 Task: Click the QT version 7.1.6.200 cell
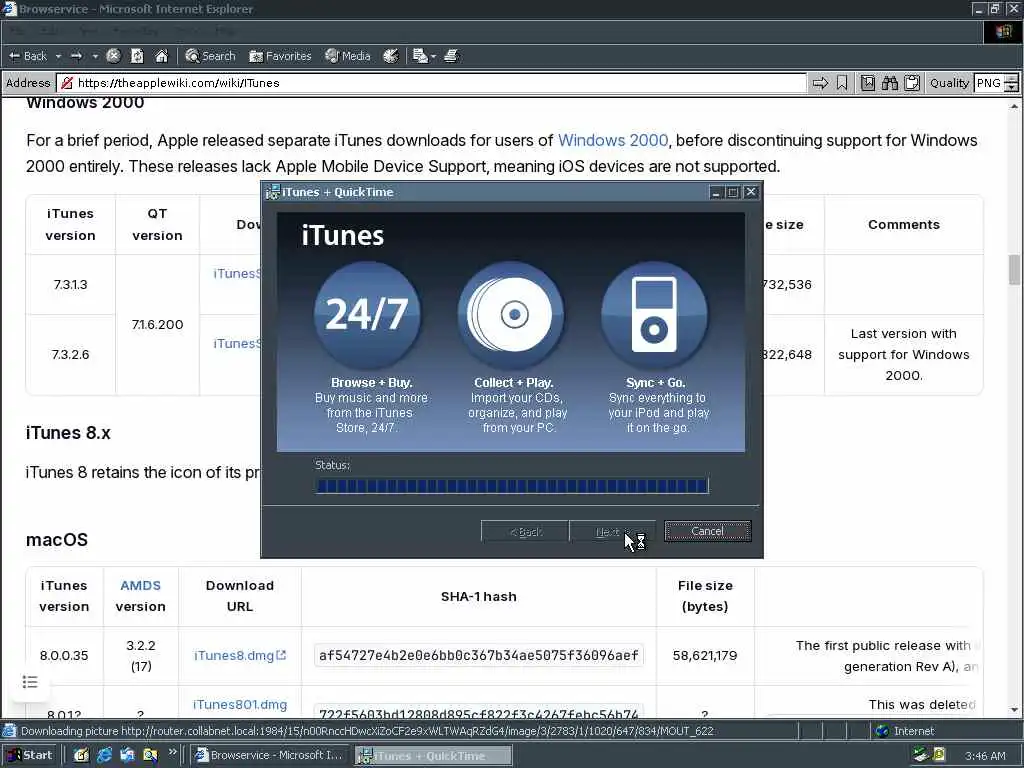pyautogui.click(x=157, y=325)
